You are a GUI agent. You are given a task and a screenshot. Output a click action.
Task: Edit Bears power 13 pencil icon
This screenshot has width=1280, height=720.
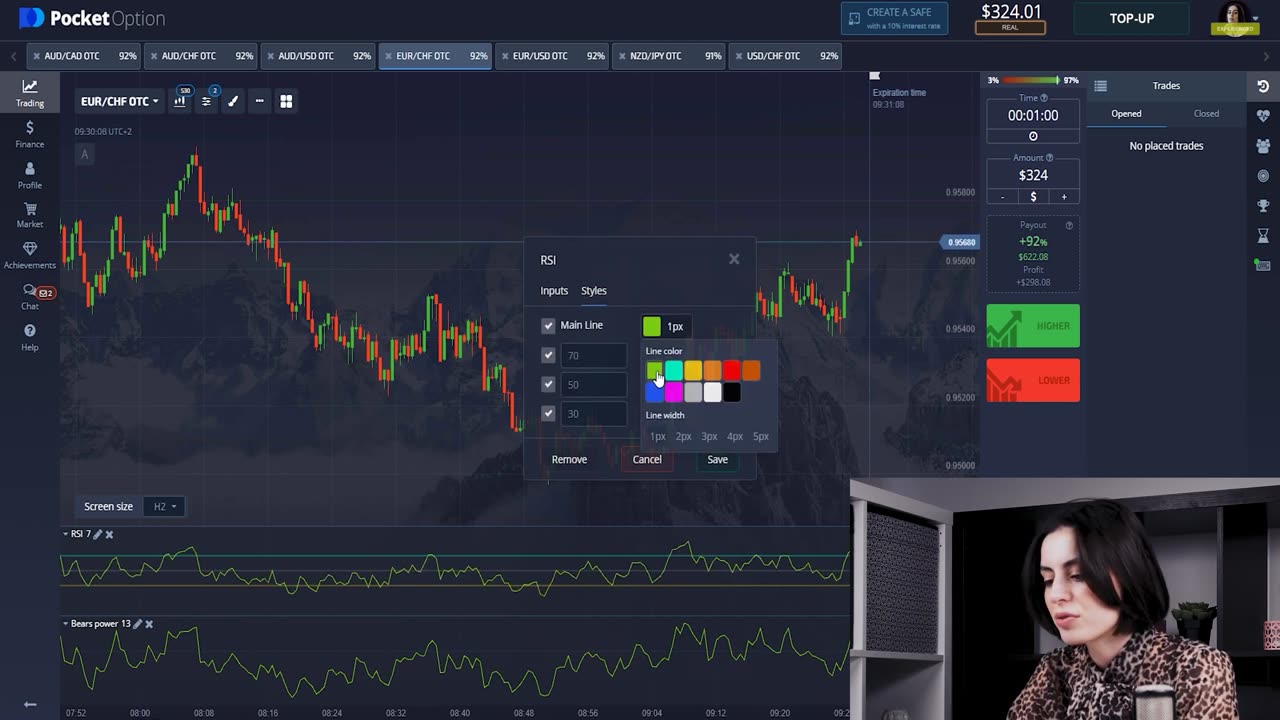[138, 624]
